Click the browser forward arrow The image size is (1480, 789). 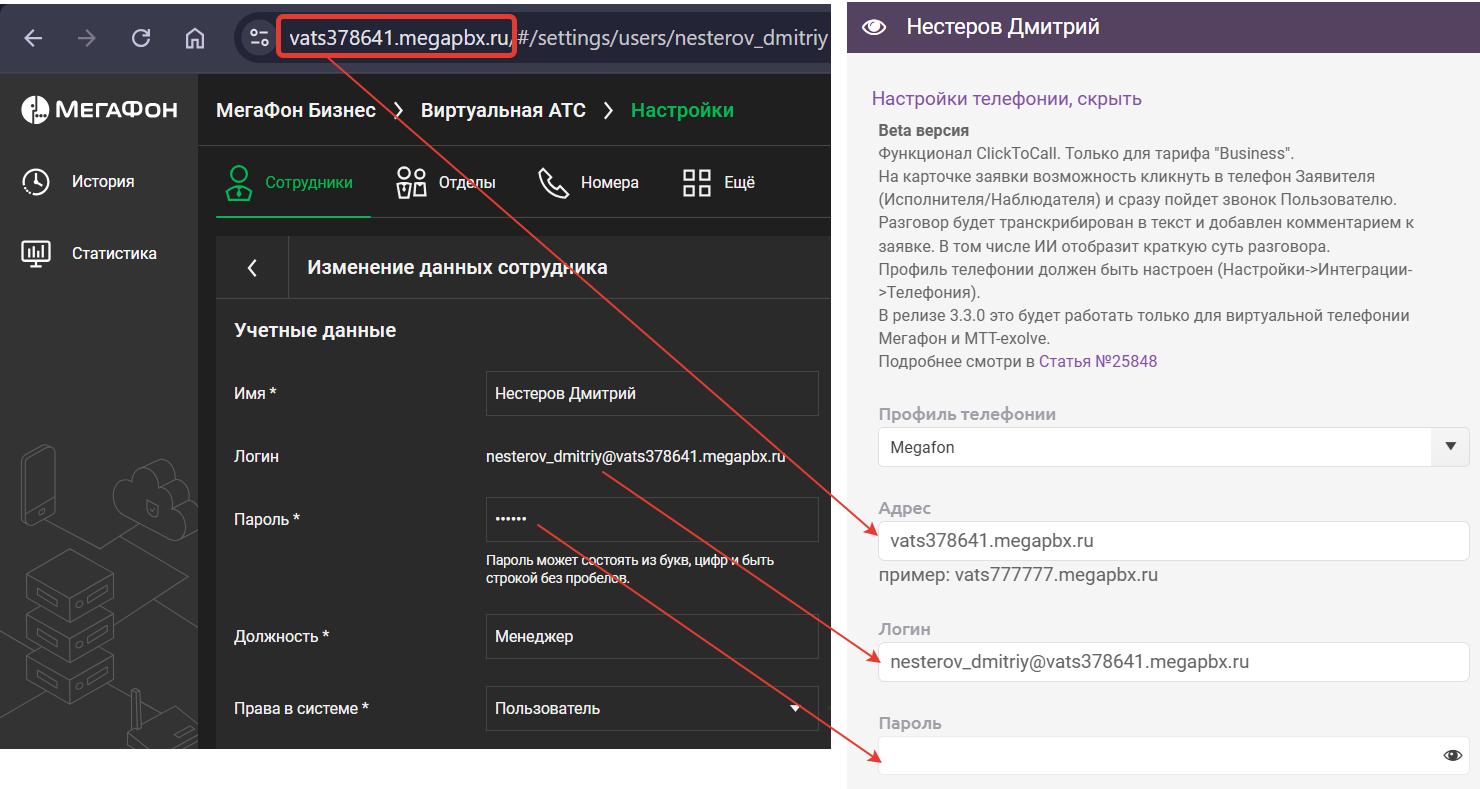pos(87,38)
